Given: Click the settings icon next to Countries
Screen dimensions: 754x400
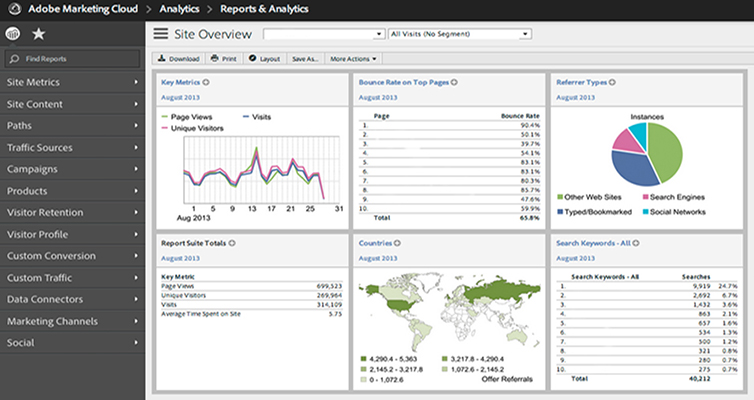Looking at the screenshot, I should tap(396, 242).
